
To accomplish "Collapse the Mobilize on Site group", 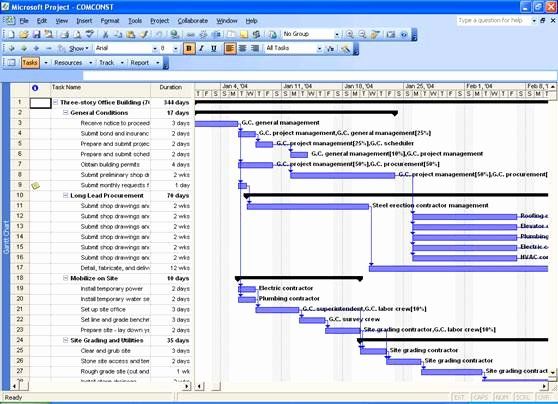I will (65, 278).
